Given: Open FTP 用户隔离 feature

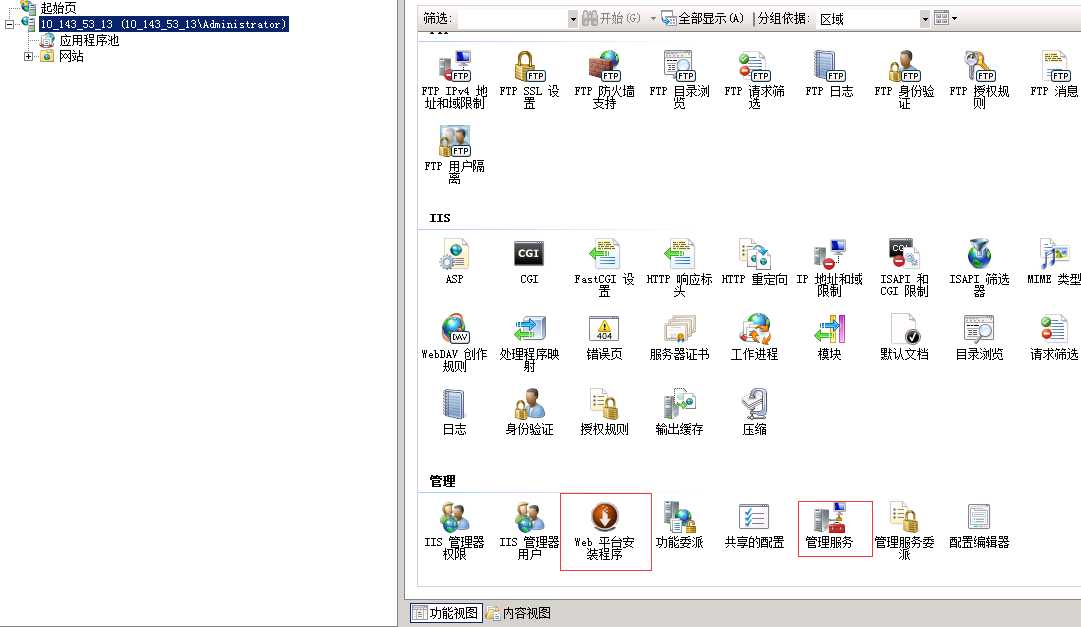Looking at the screenshot, I should (454, 155).
